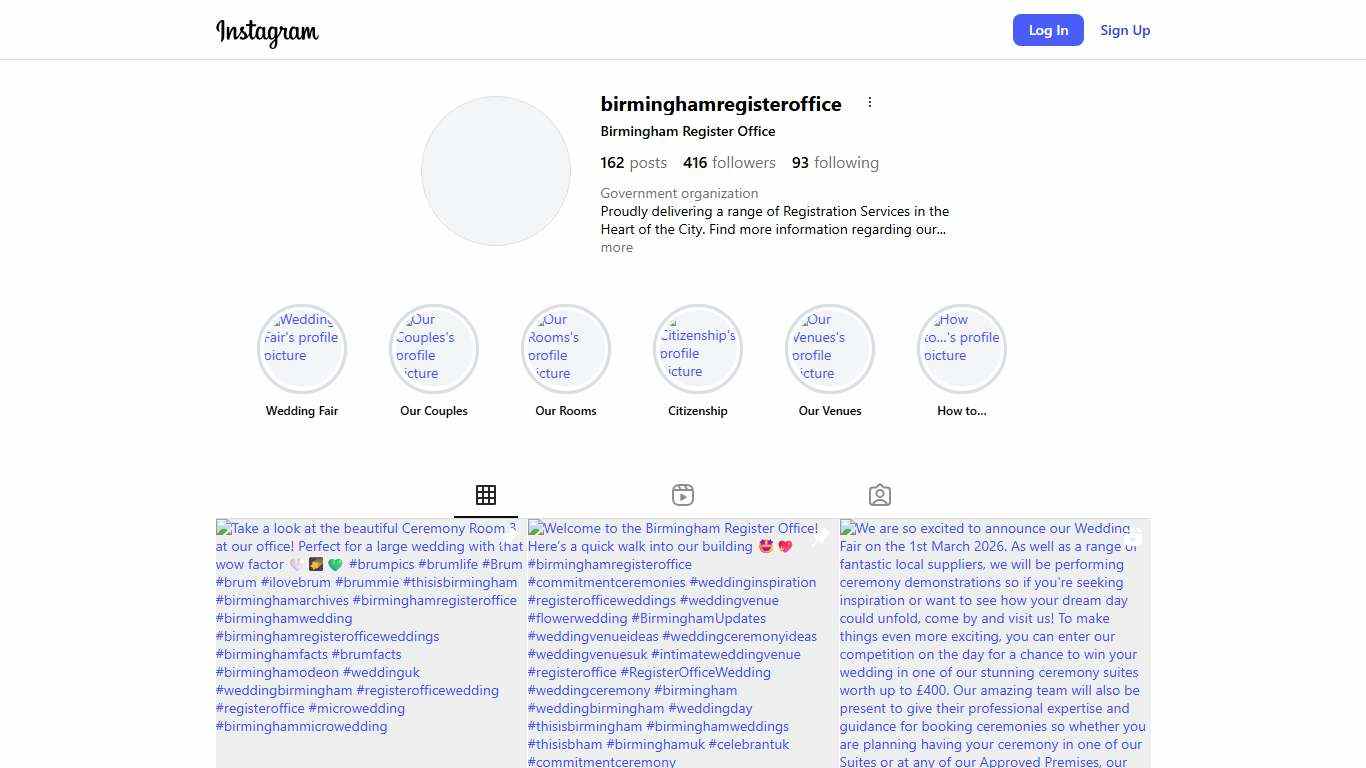View the Our Venues highlight
Viewport: 1366px width, 768px height.
[830, 349]
